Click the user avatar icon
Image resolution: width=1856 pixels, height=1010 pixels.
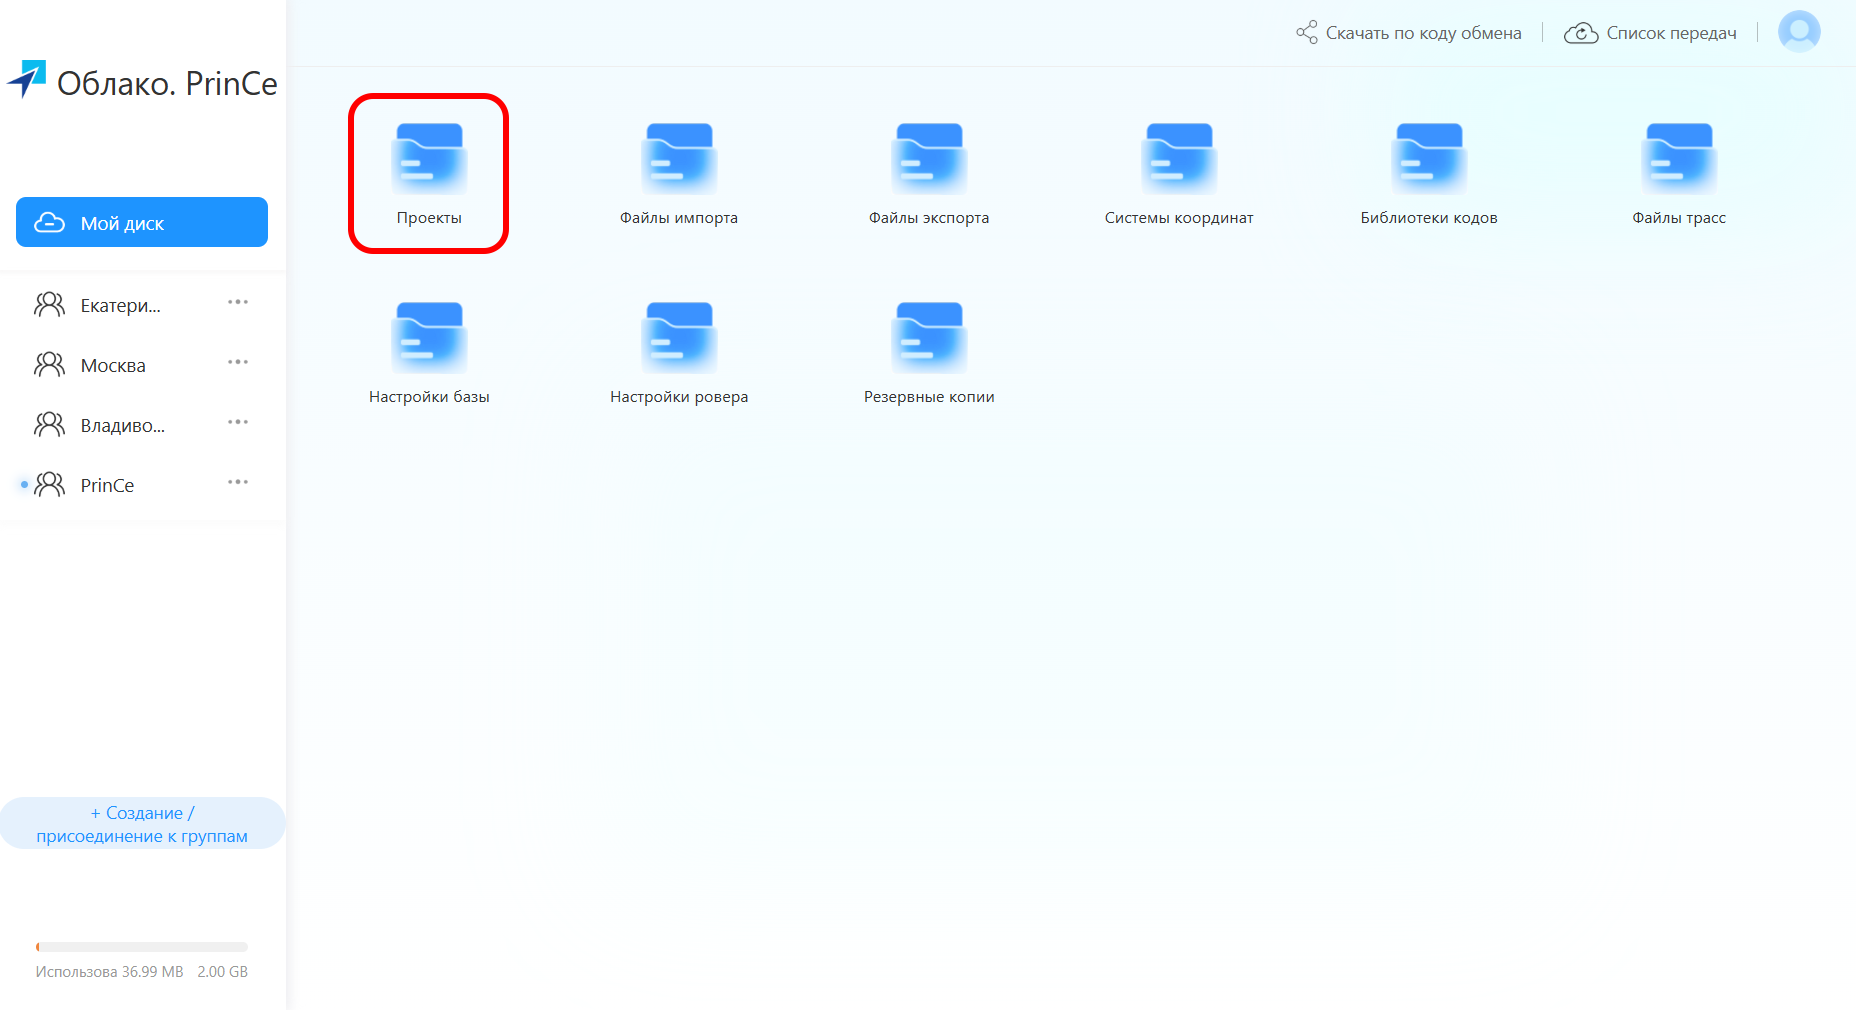coord(1799,32)
